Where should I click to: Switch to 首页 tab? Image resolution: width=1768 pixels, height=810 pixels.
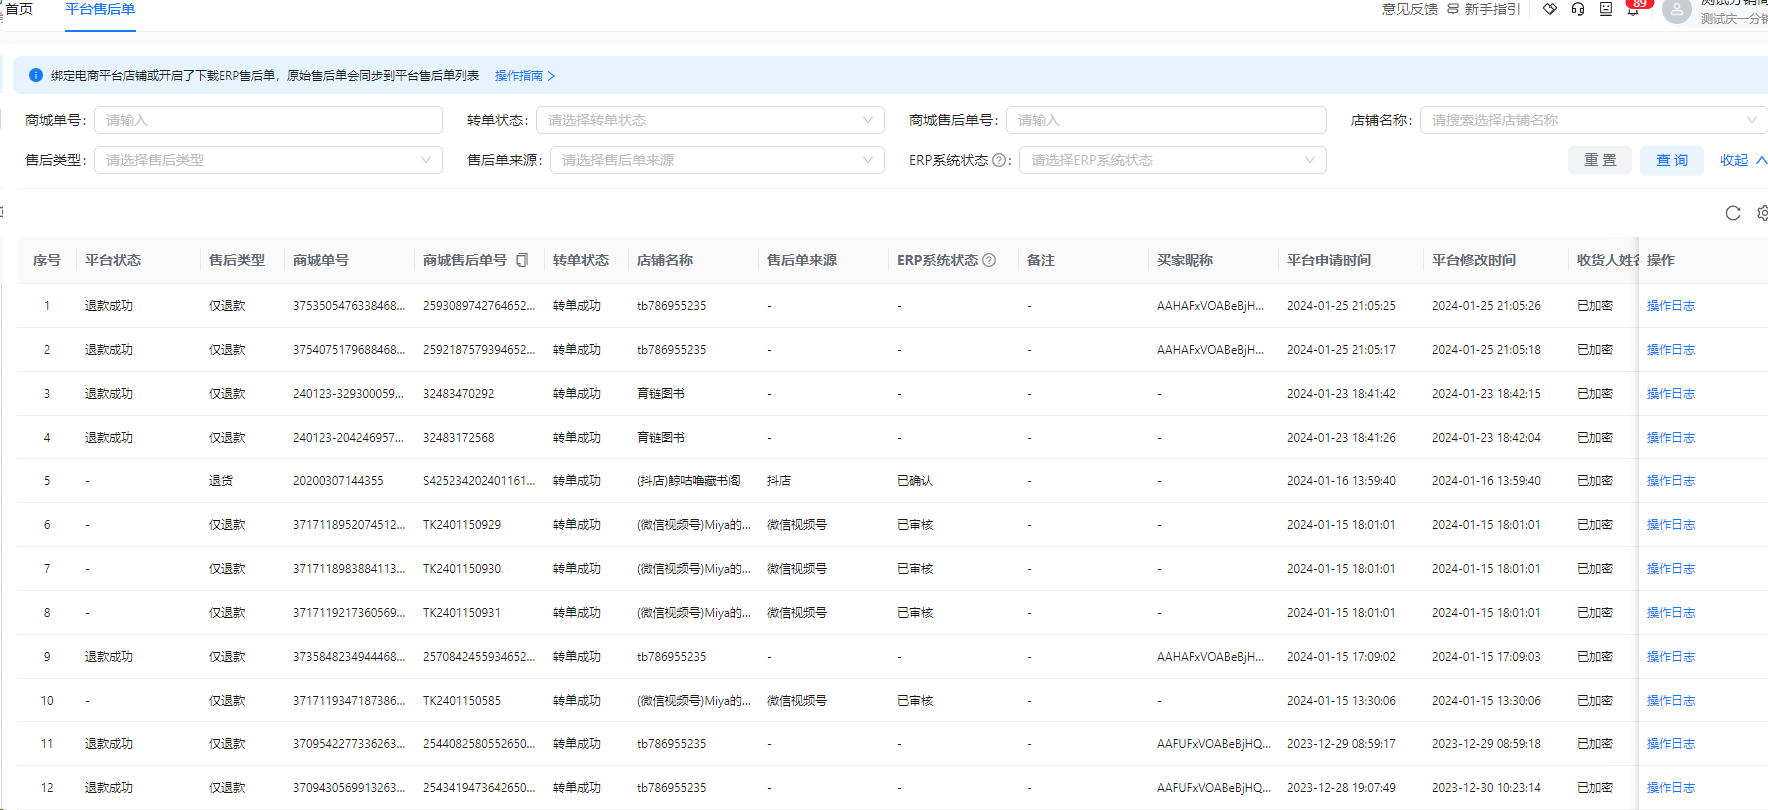click(19, 9)
